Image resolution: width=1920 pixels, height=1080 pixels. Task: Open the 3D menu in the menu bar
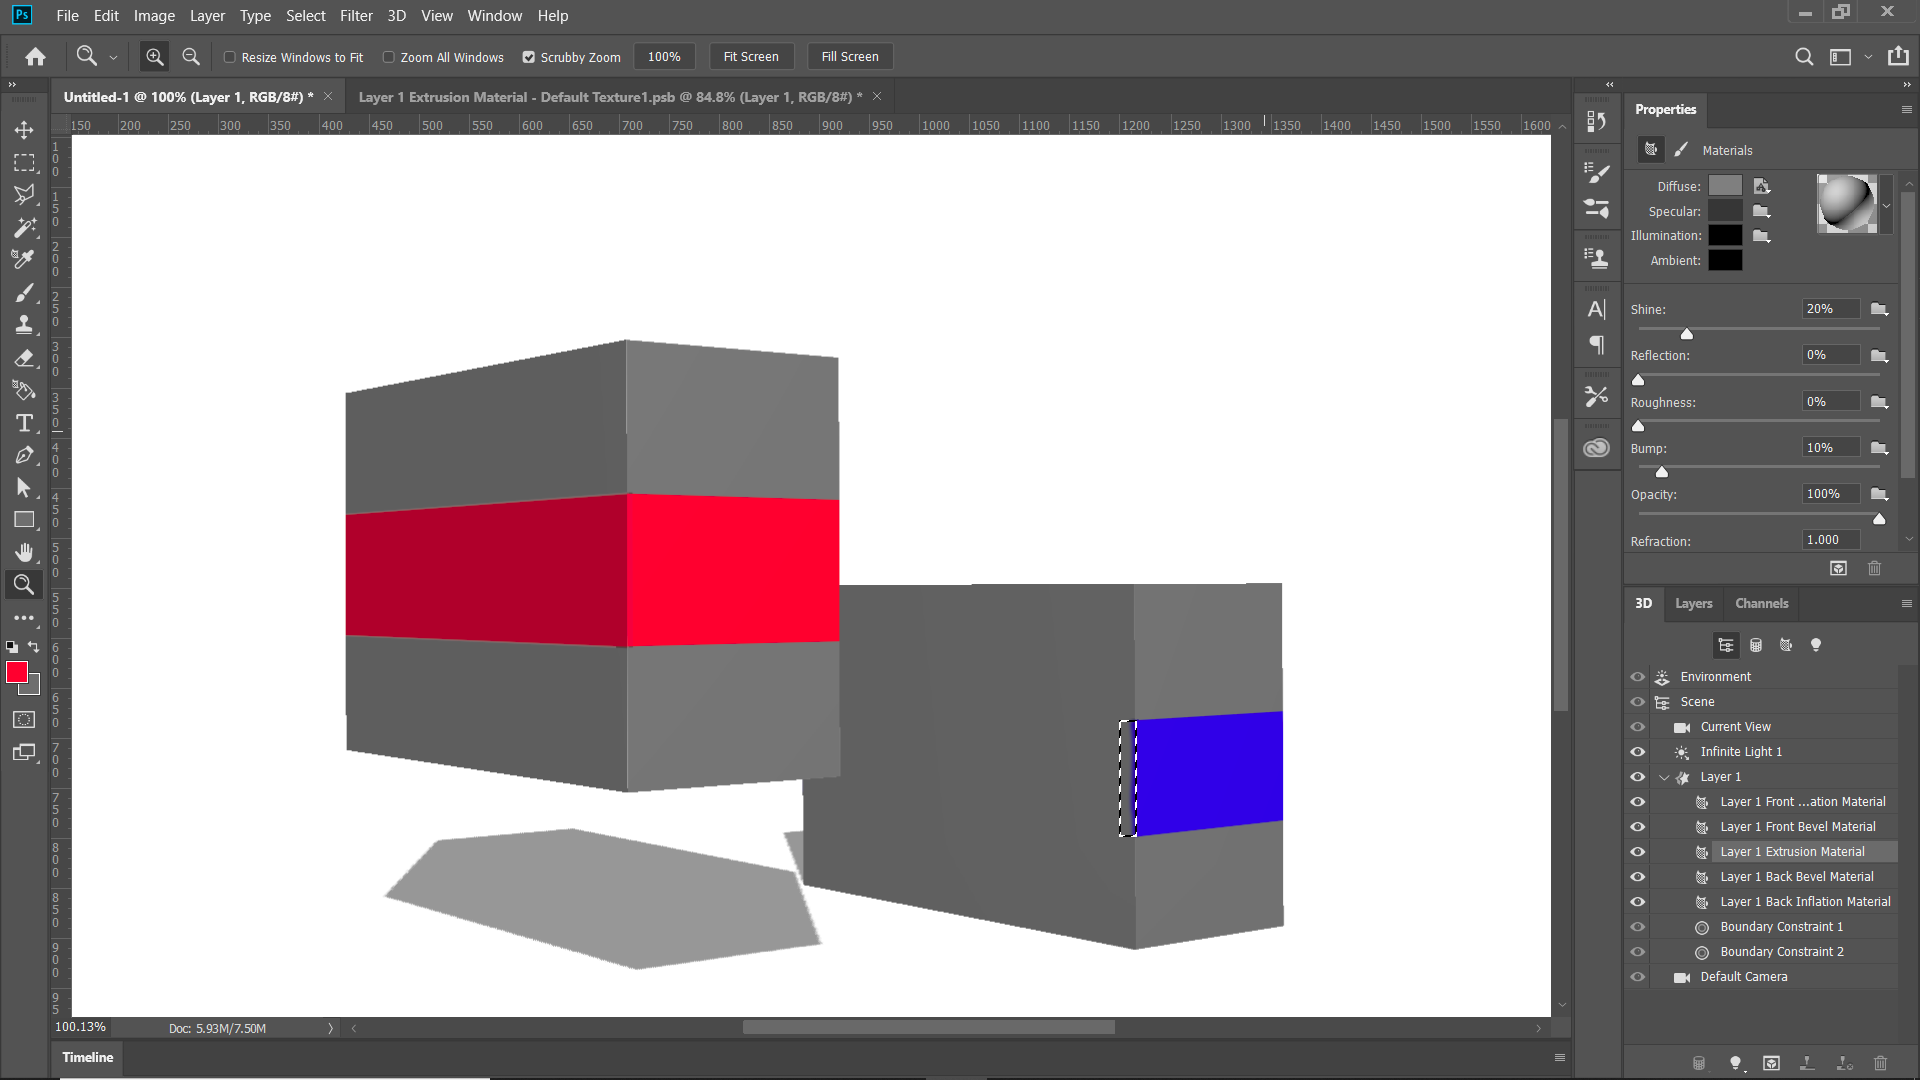click(x=395, y=15)
